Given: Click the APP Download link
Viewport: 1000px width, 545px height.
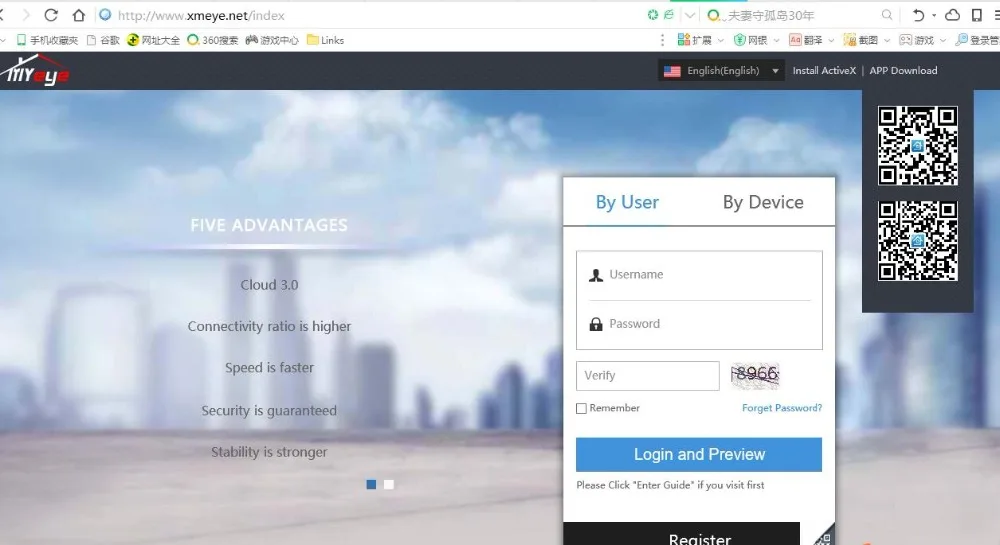Looking at the screenshot, I should click(x=903, y=71).
